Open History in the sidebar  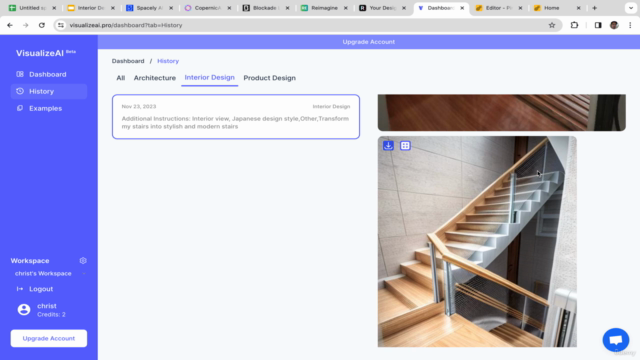click(49, 91)
